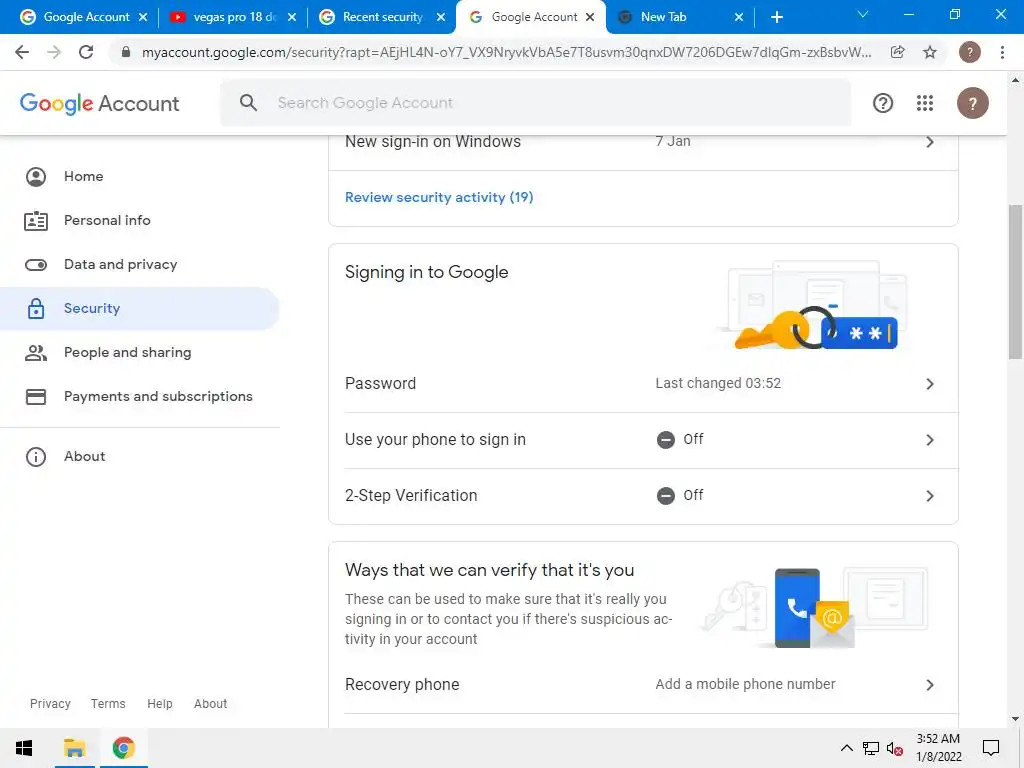Bookmark this page with the star icon

click(930, 52)
